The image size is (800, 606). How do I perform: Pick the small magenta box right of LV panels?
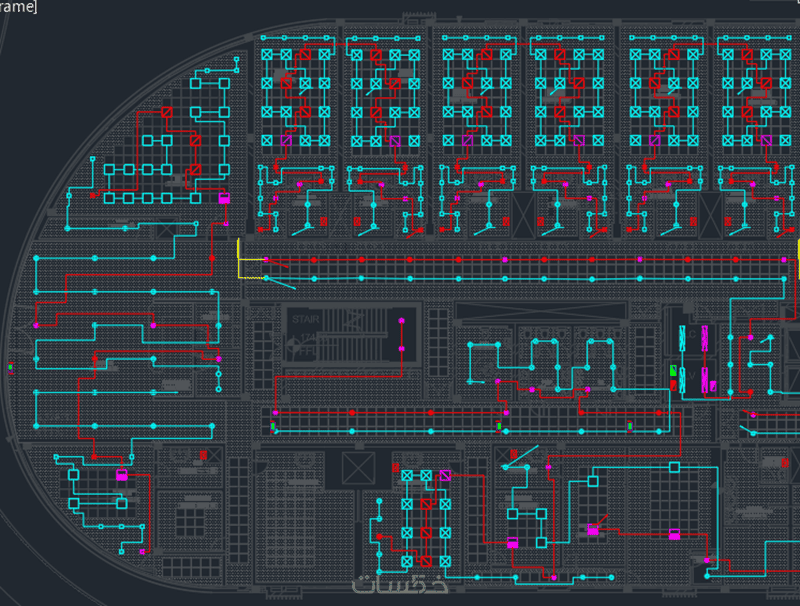pyautogui.click(x=713, y=386)
